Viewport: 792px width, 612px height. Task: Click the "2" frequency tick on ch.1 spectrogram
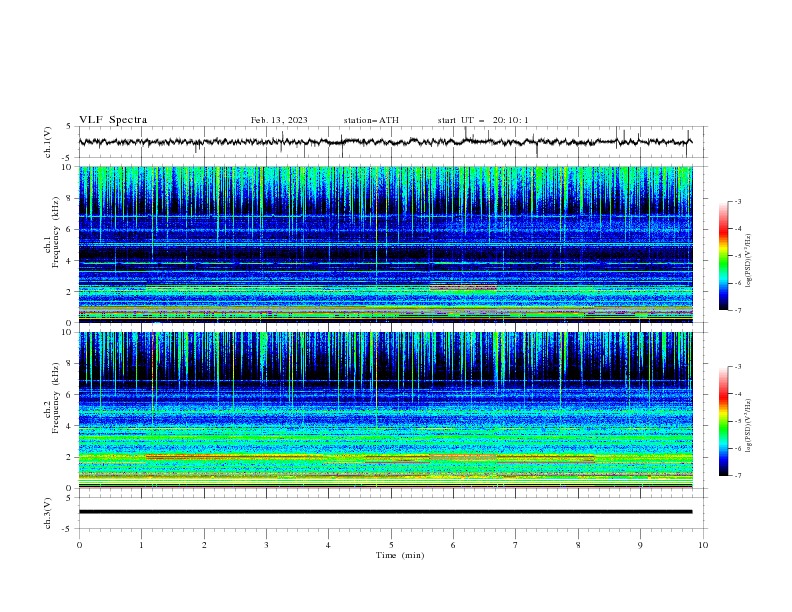(x=70, y=291)
